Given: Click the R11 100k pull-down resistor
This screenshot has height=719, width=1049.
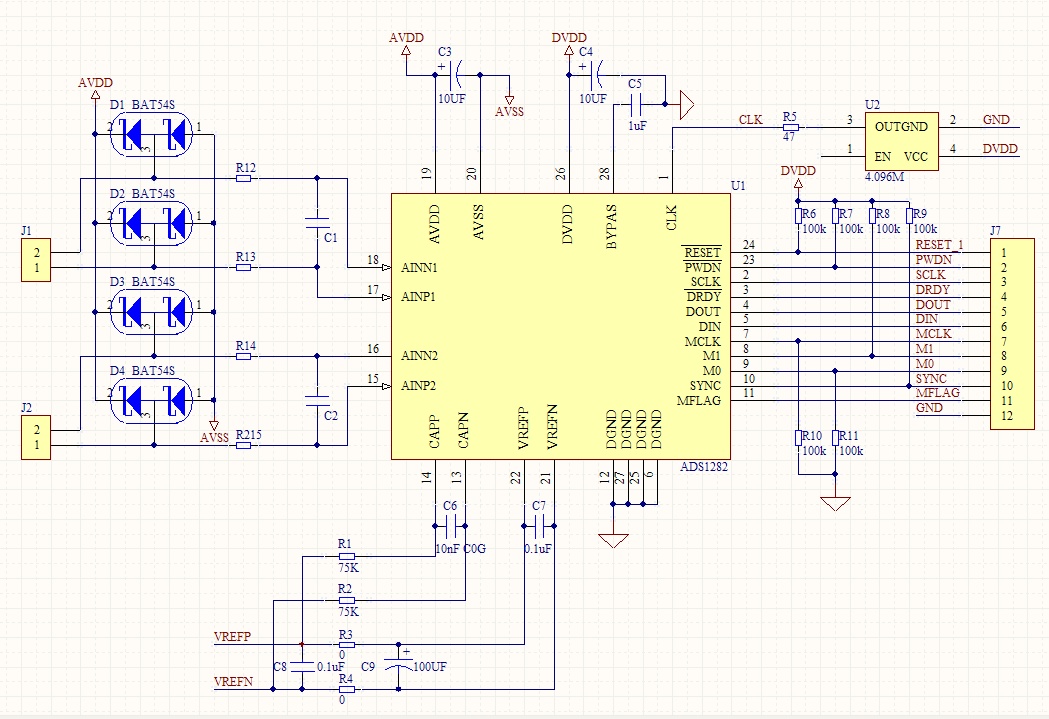Looking at the screenshot, I should [x=836, y=437].
